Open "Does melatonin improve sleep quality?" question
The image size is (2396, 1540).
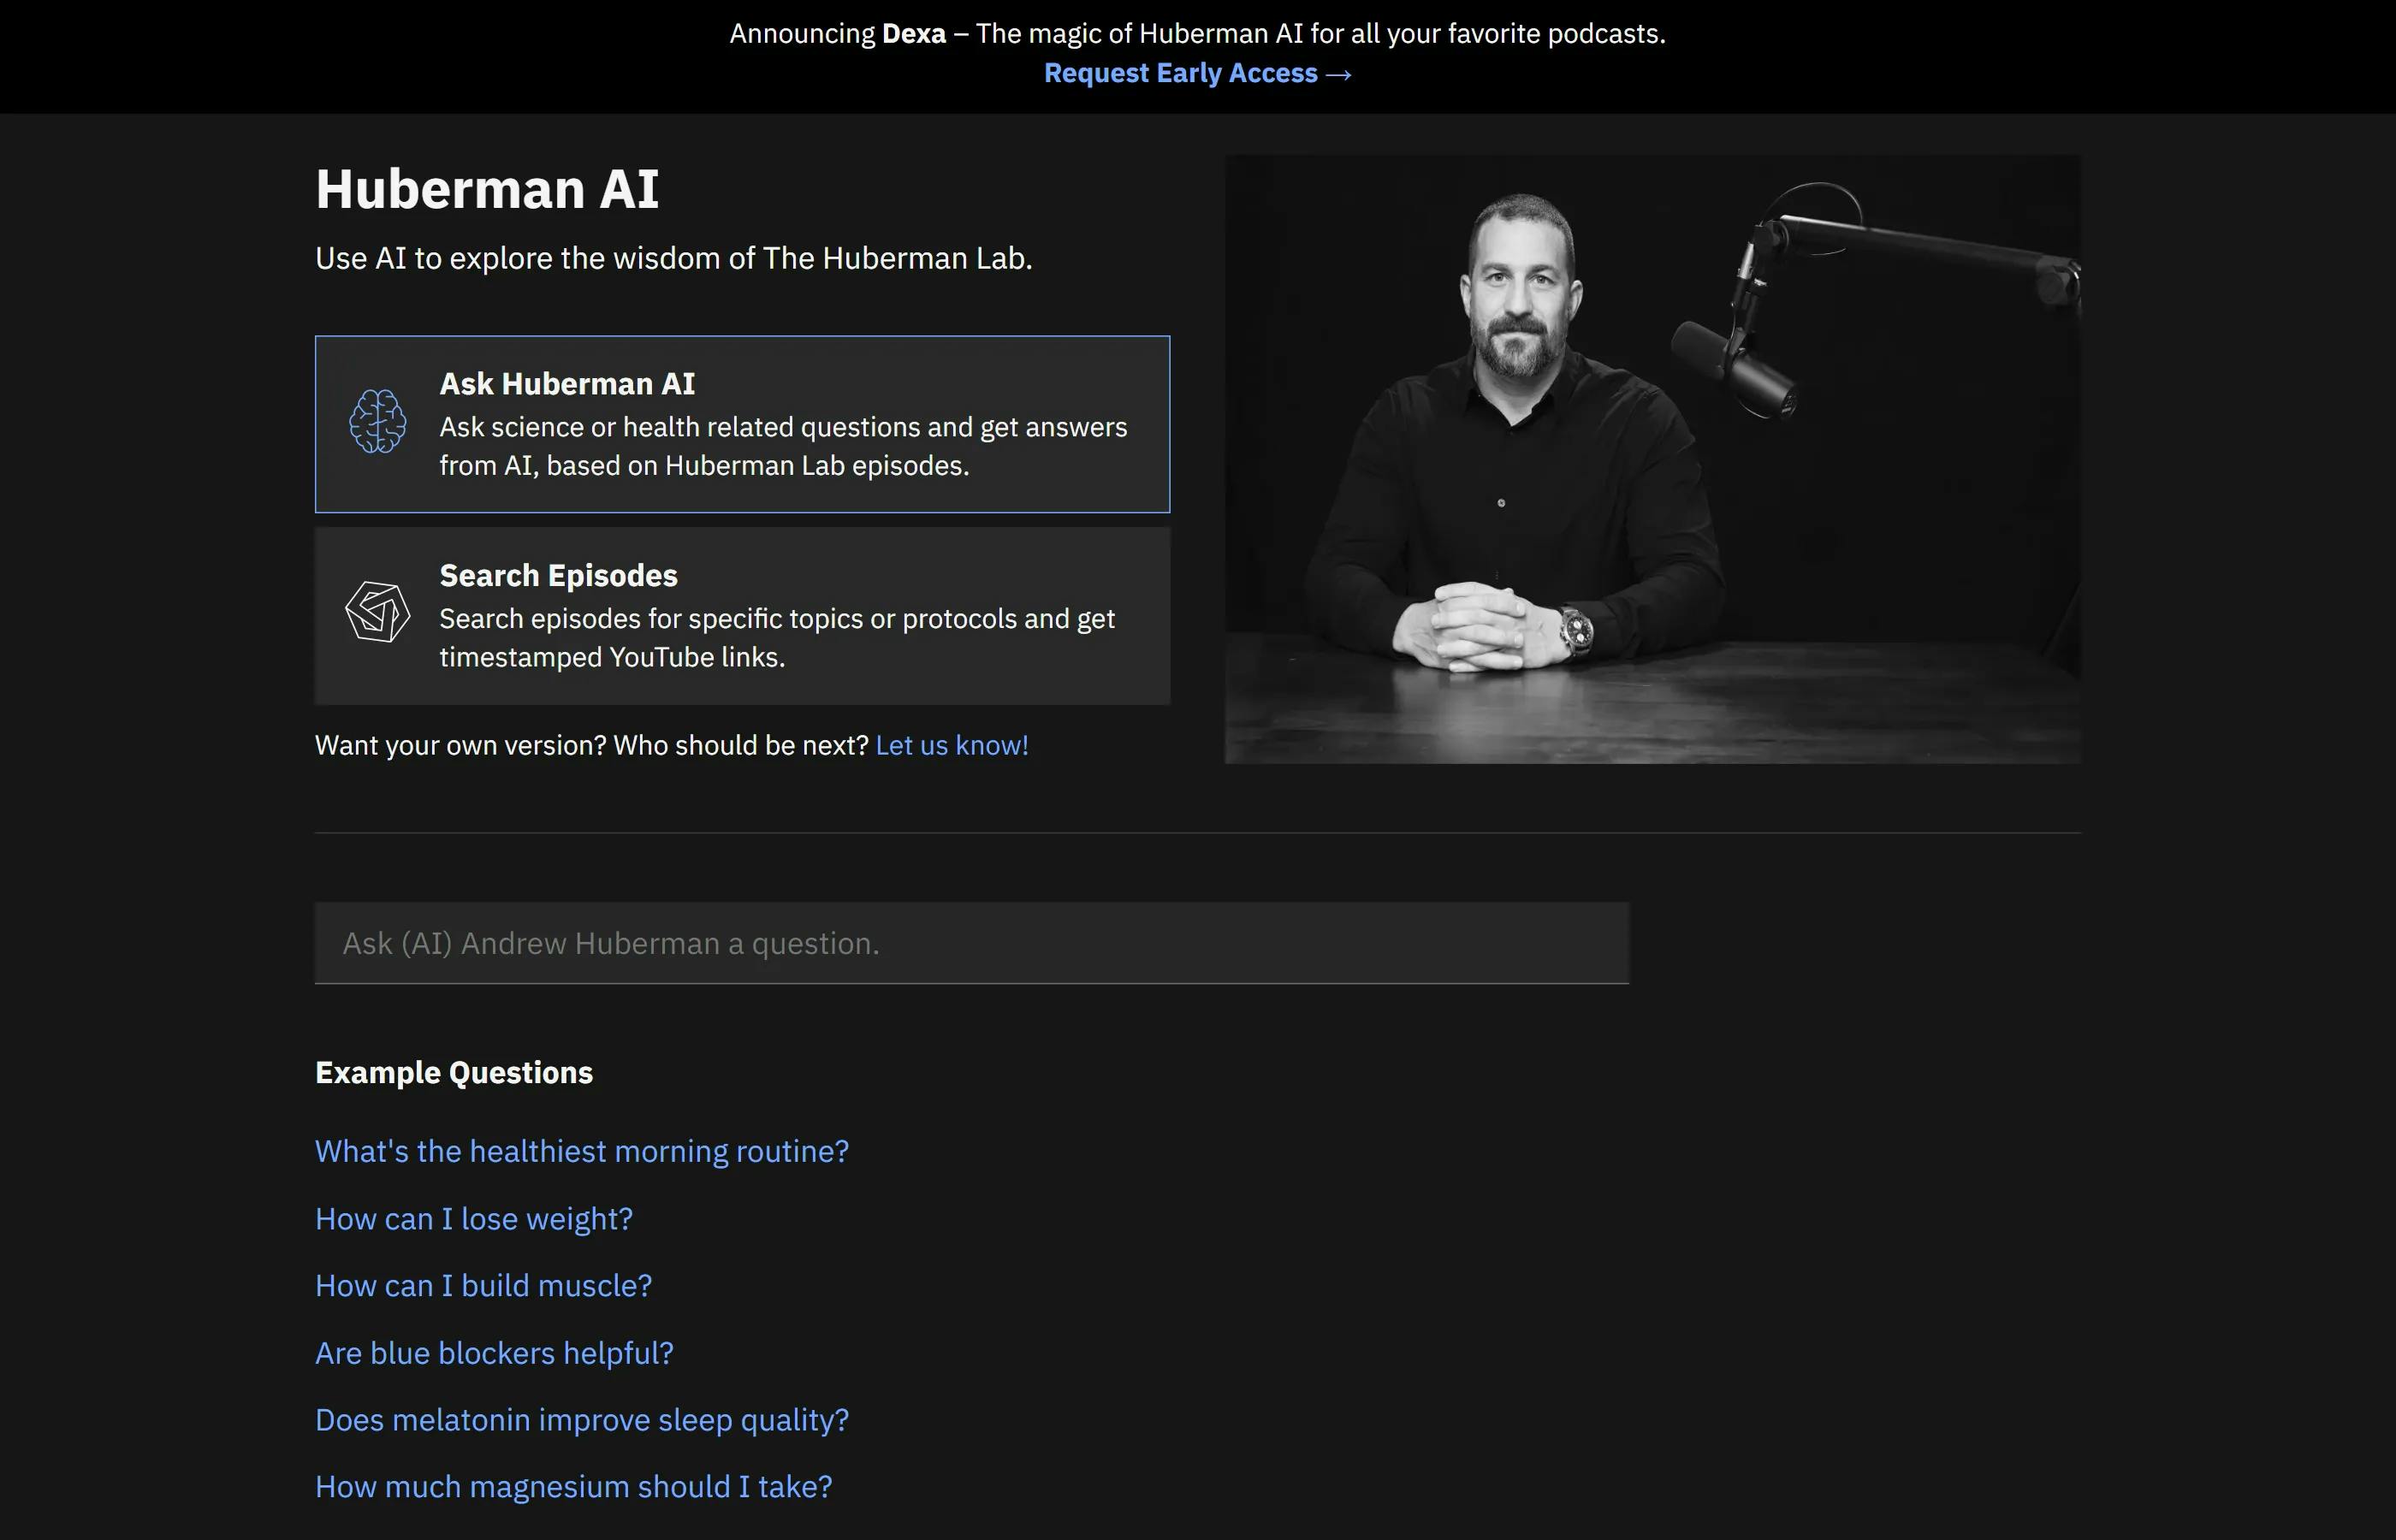[582, 1420]
